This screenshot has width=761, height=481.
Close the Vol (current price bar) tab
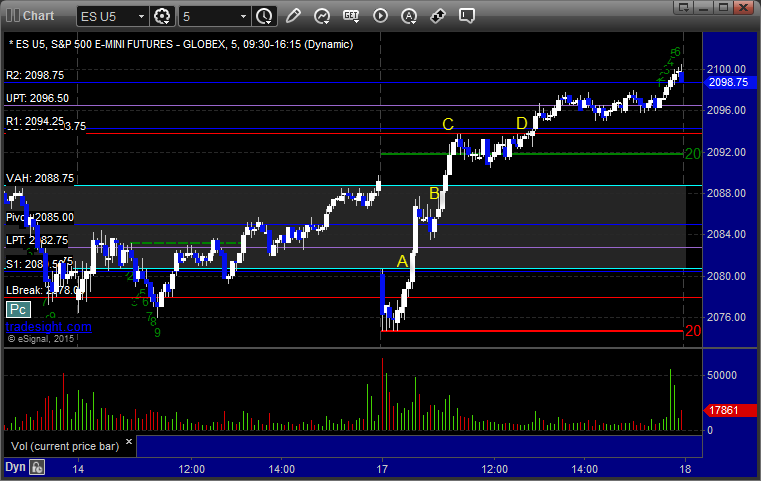click(129, 442)
